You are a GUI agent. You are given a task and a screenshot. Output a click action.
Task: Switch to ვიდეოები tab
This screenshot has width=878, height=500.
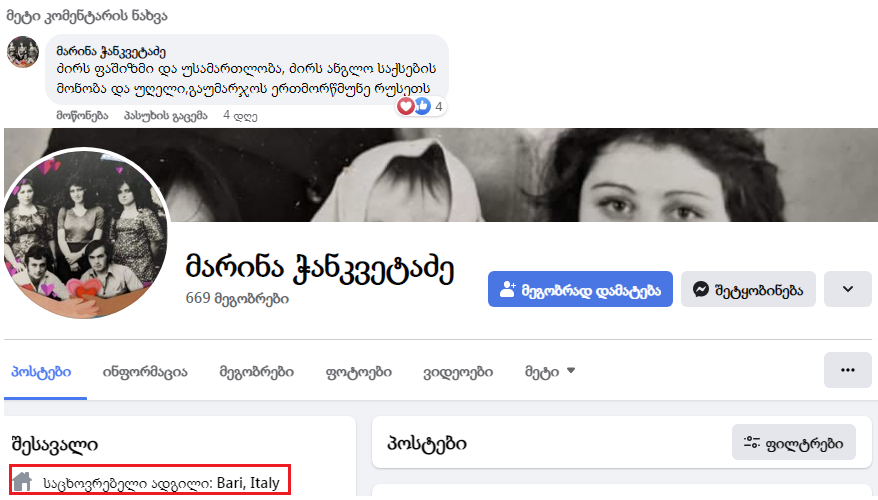pyautogui.click(x=458, y=372)
